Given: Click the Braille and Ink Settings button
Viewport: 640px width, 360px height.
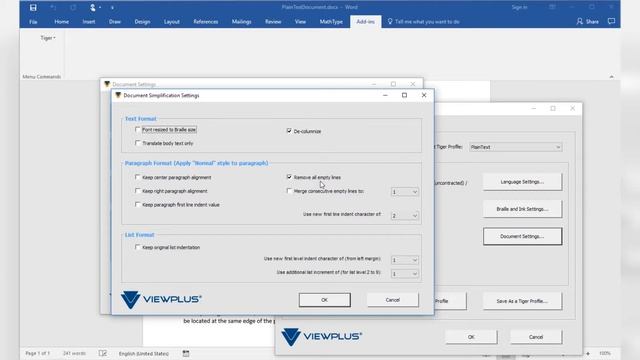Looking at the screenshot, I should click(522, 209).
